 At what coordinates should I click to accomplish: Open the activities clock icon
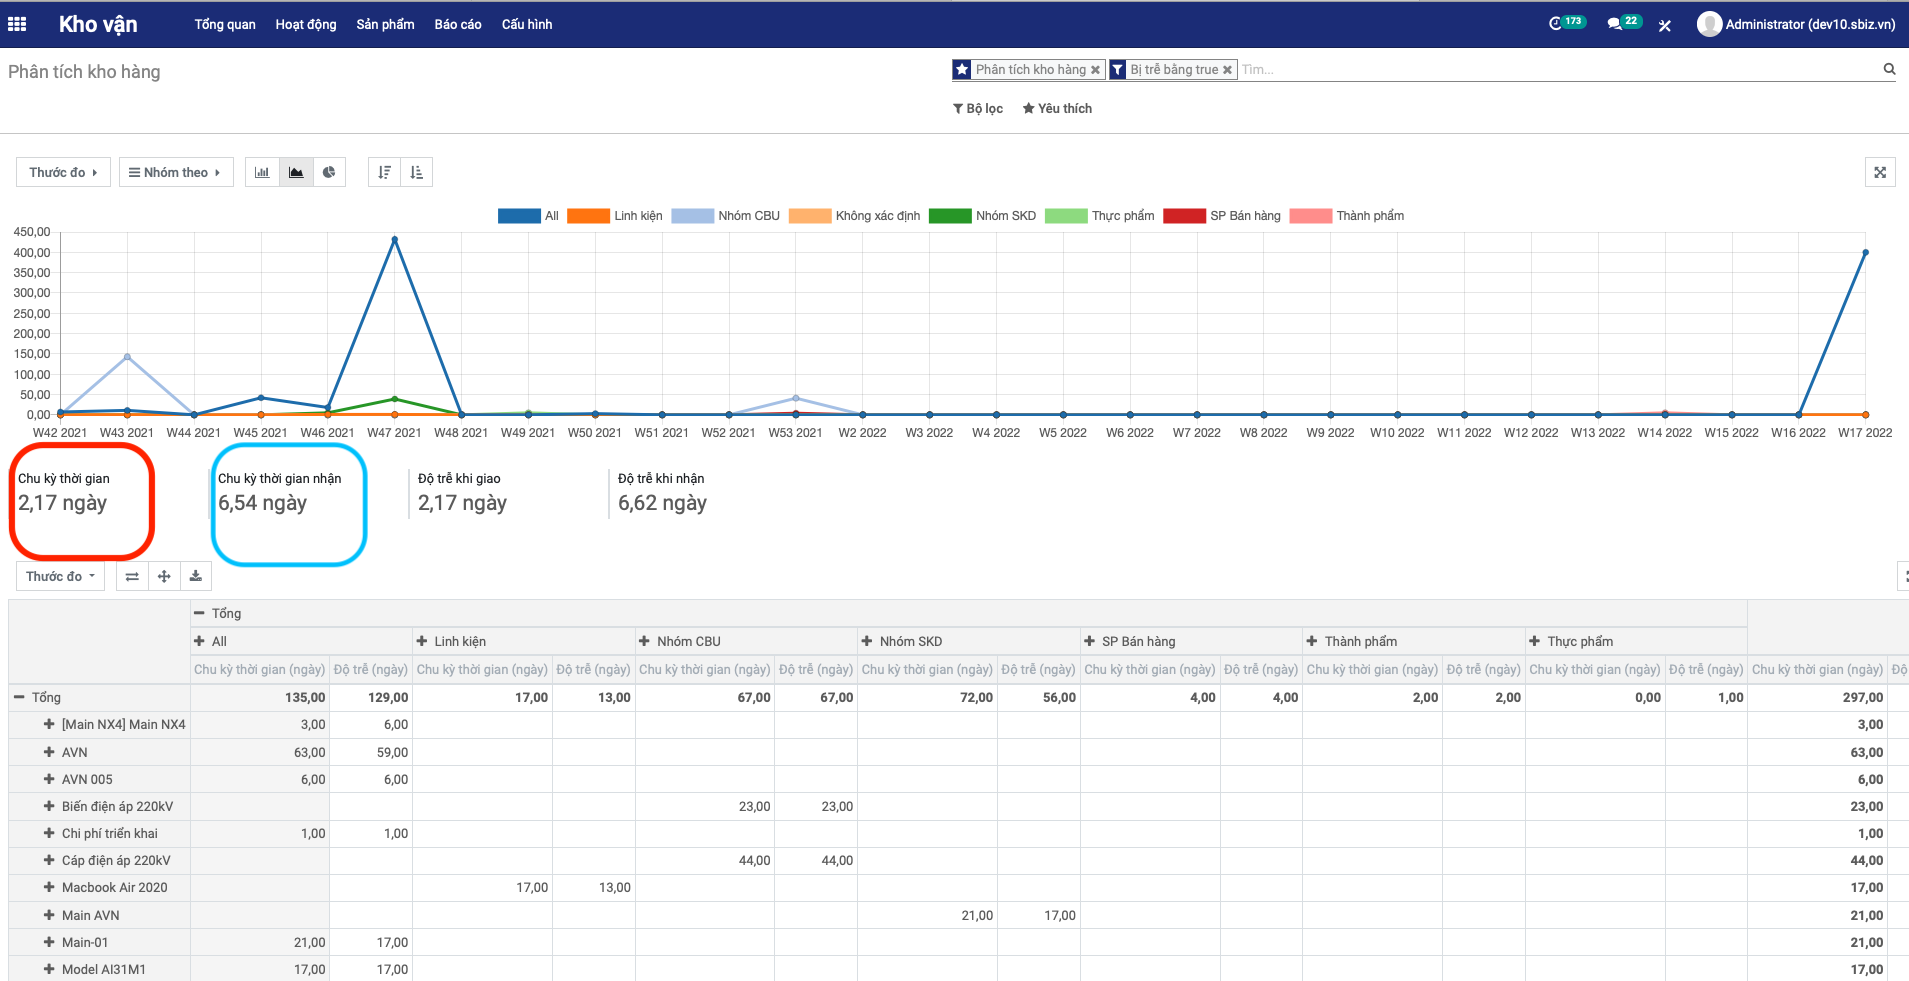(1556, 24)
